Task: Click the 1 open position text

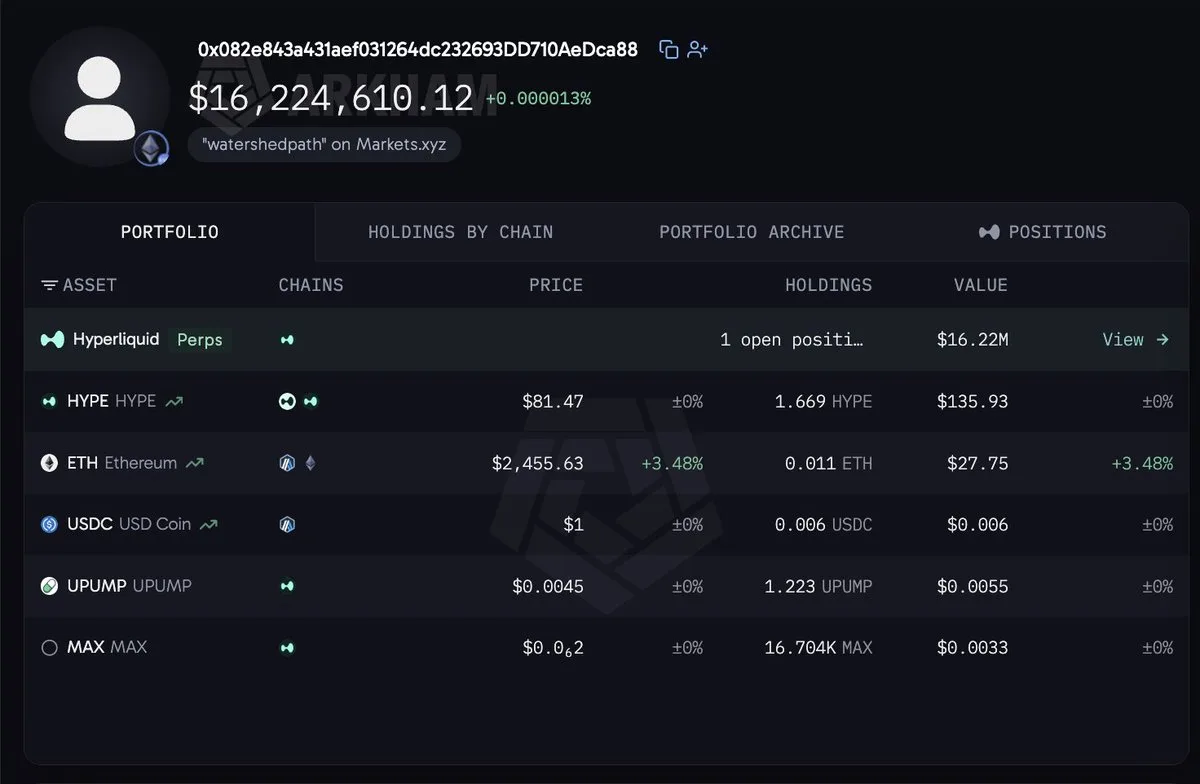Action: click(791, 340)
